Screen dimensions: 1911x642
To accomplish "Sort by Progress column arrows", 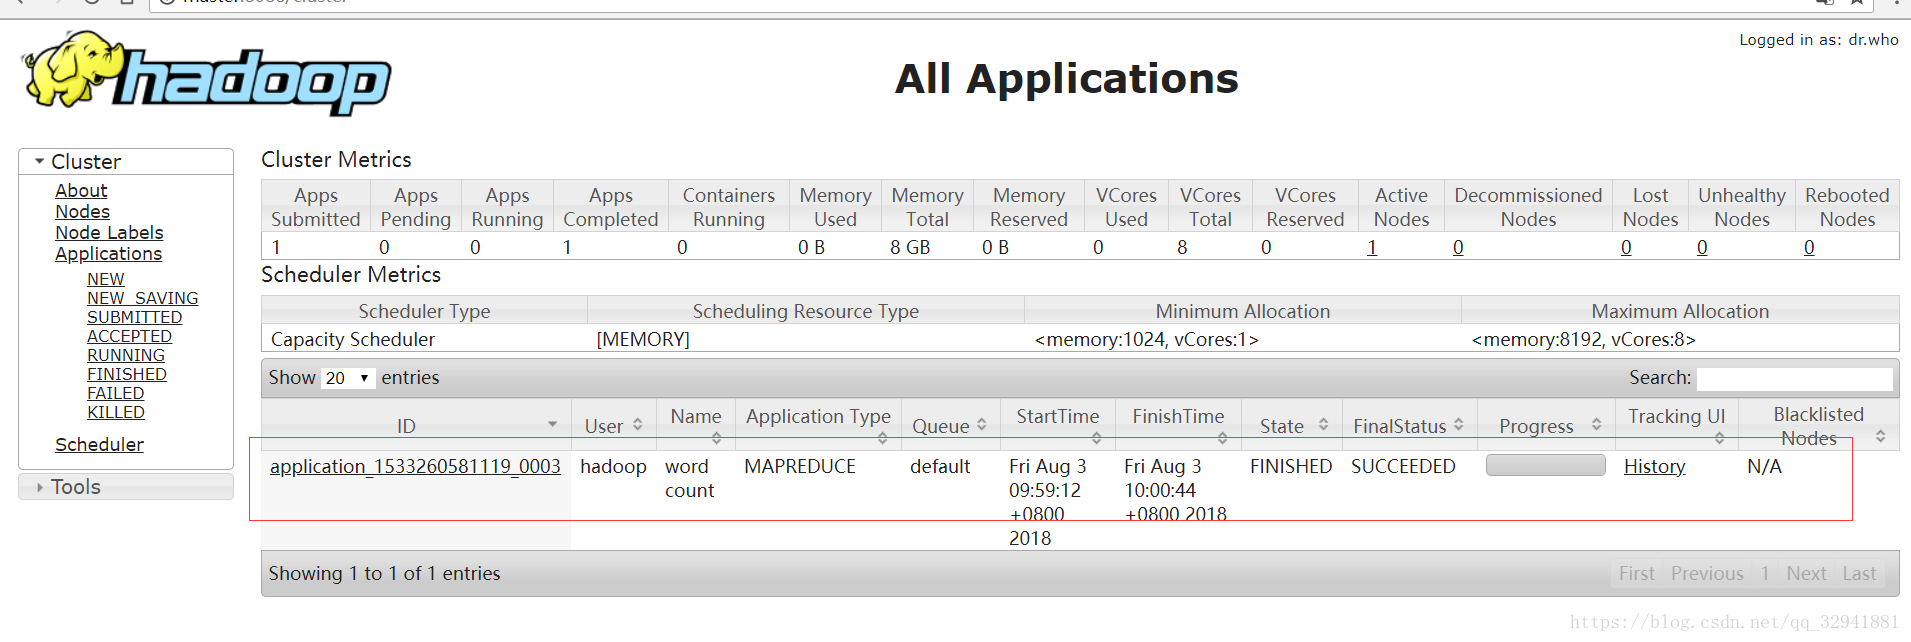I will (x=1596, y=424).
